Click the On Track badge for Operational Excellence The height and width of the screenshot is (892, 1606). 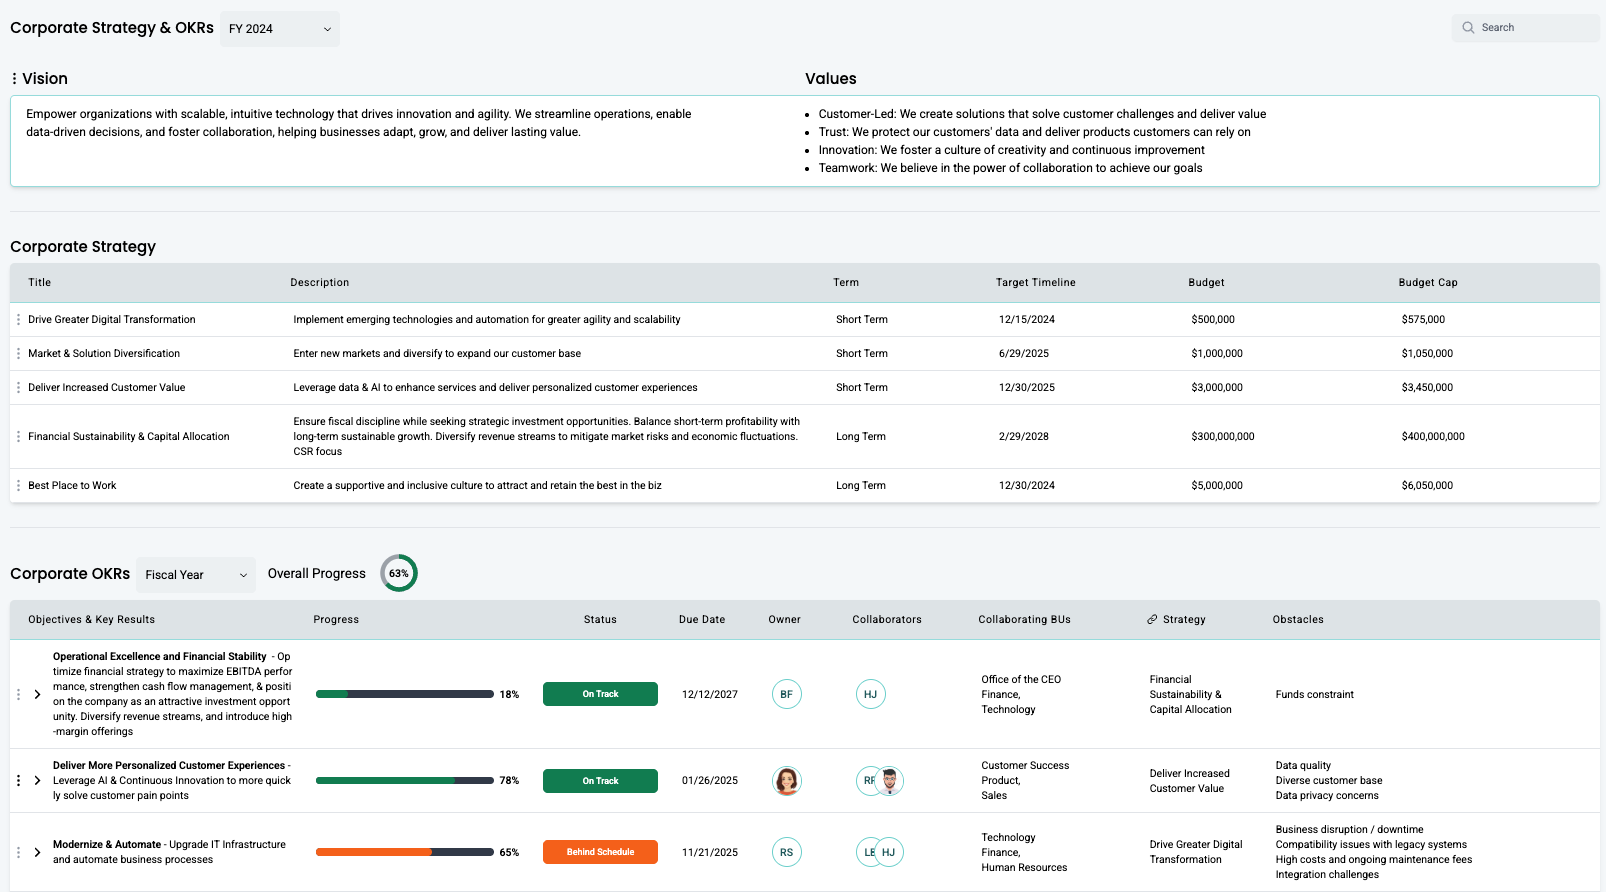coord(600,694)
